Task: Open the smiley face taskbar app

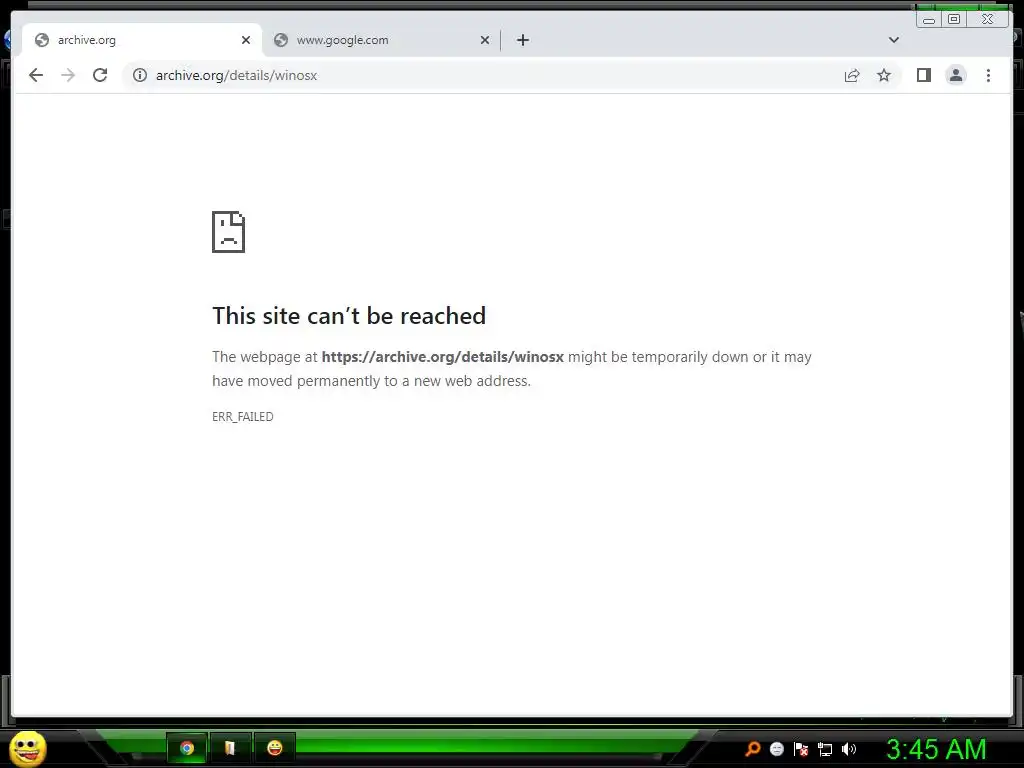Action: (x=275, y=748)
